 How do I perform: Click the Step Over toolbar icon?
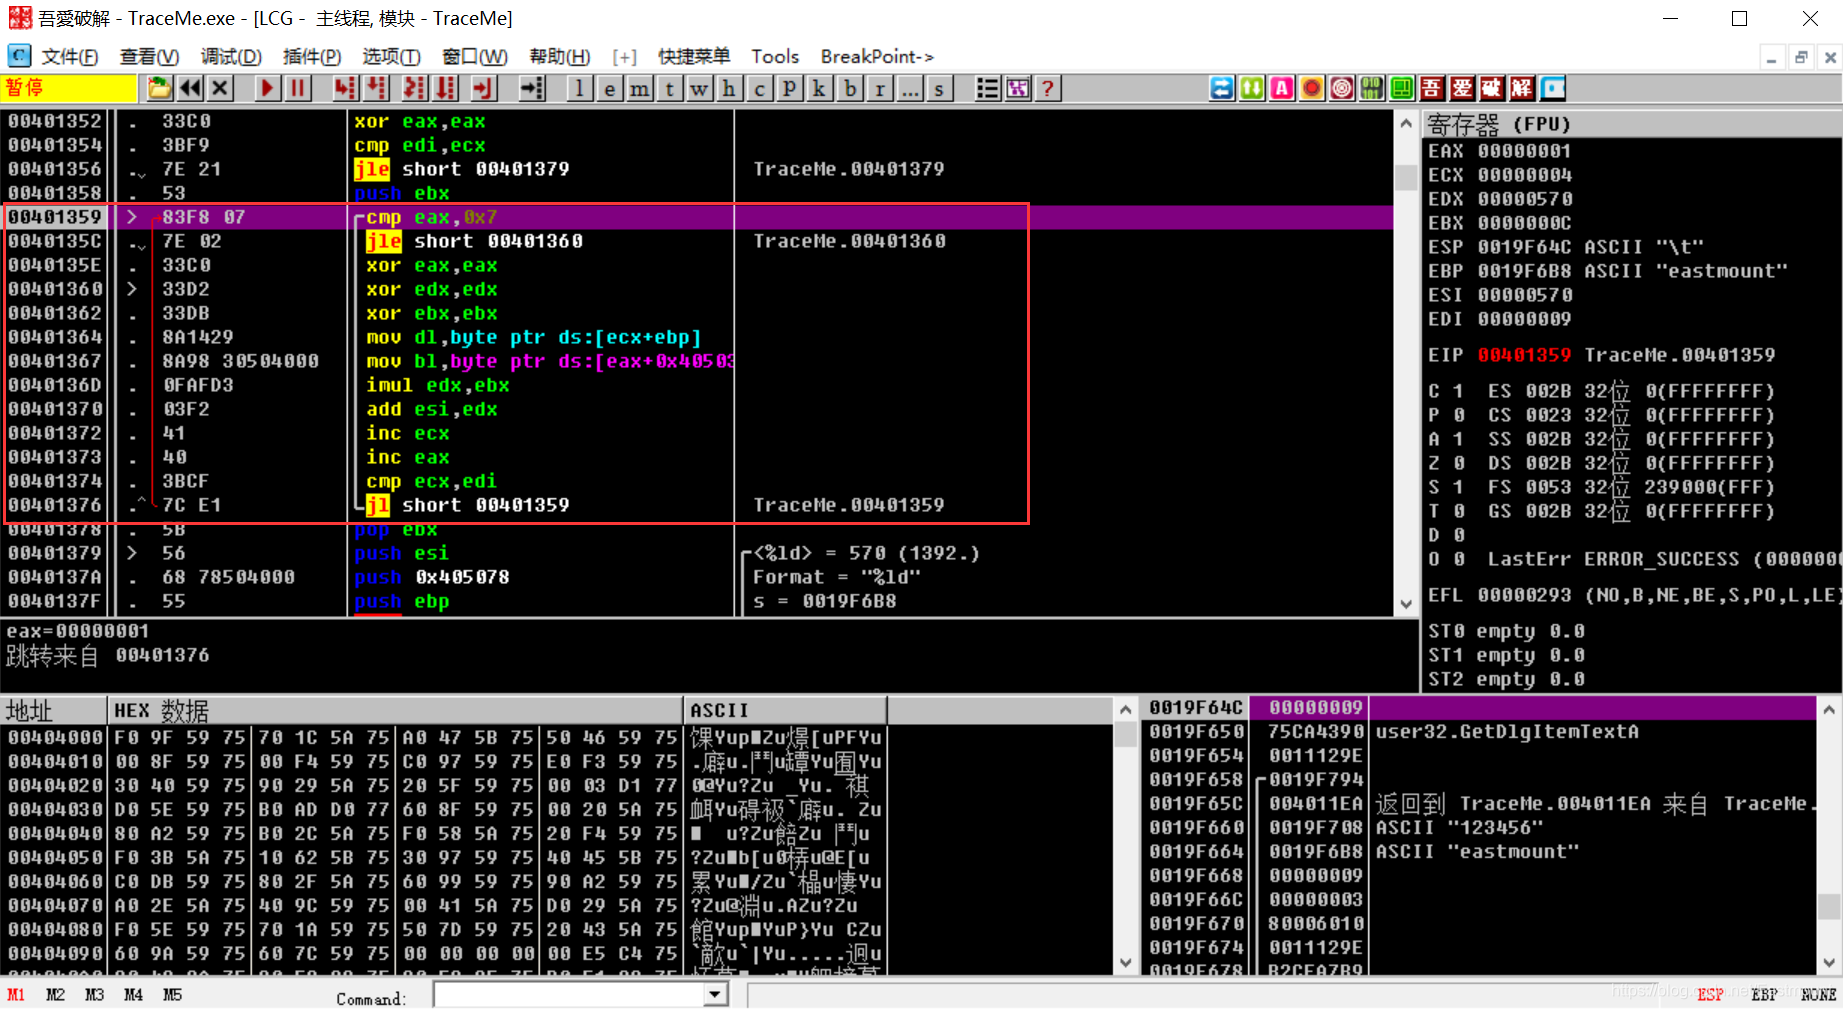(x=376, y=89)
